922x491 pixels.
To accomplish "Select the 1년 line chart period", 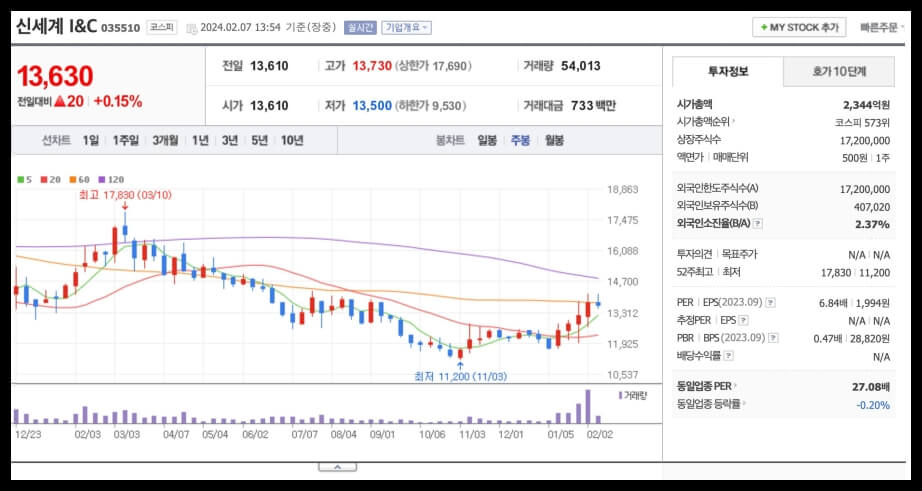I will click(x=200, y=141).
